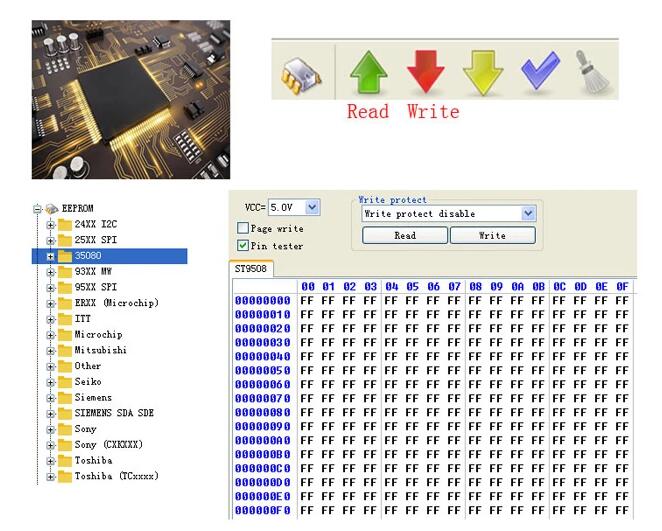The height and width of the screenshot is (531, 662).
Task: Expand the 24XX I2C tree node
Action: pos(50,225)
